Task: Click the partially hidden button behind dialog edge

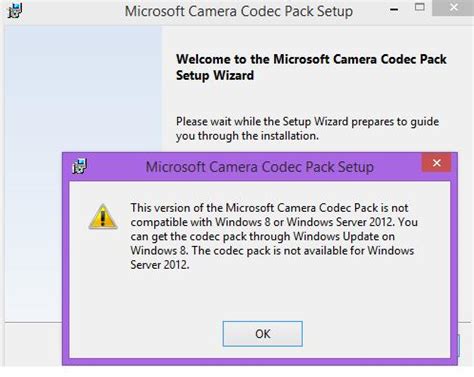Action: [459, 346]
